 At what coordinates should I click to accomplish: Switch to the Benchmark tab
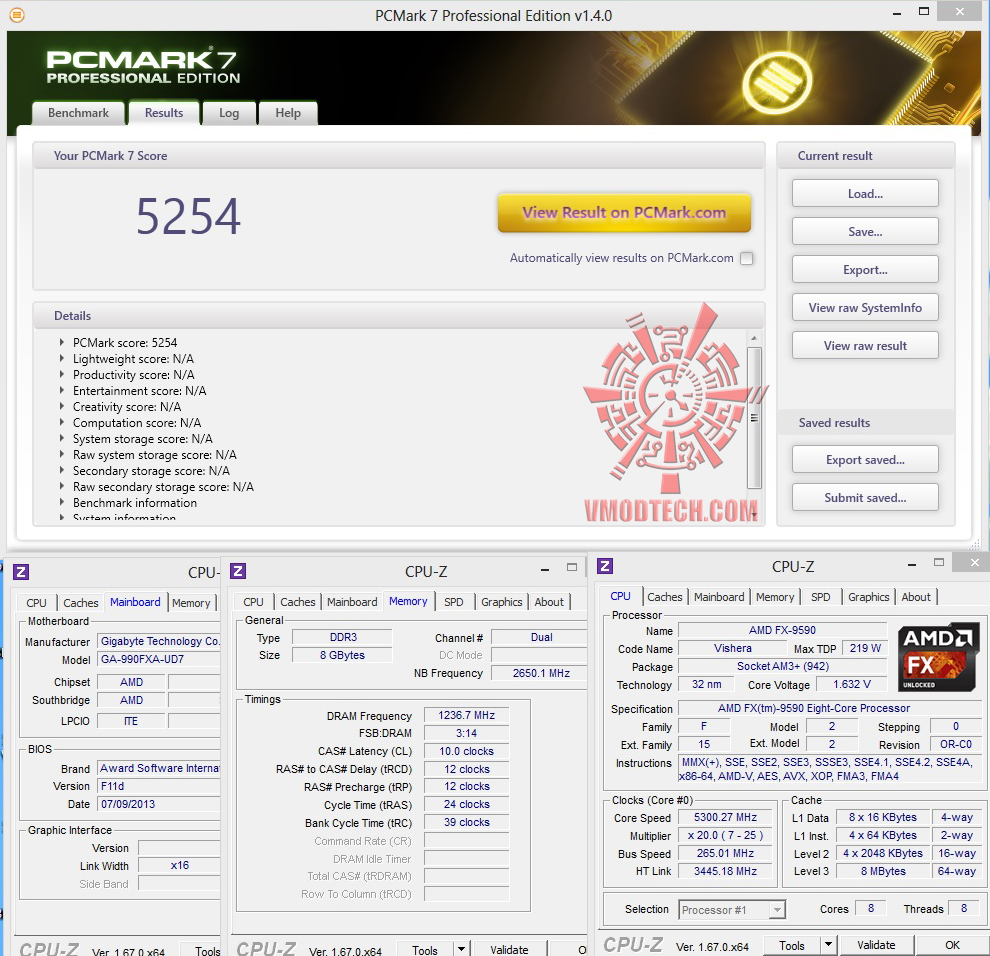point(78,113)
